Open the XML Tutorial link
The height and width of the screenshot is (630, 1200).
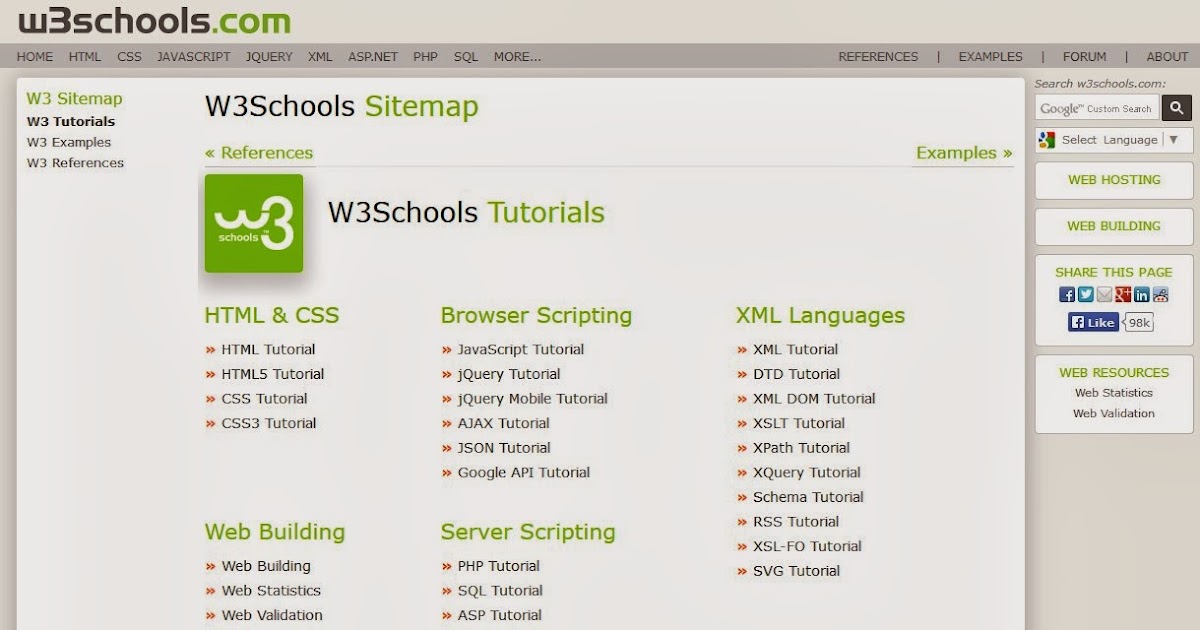[796, 350]
